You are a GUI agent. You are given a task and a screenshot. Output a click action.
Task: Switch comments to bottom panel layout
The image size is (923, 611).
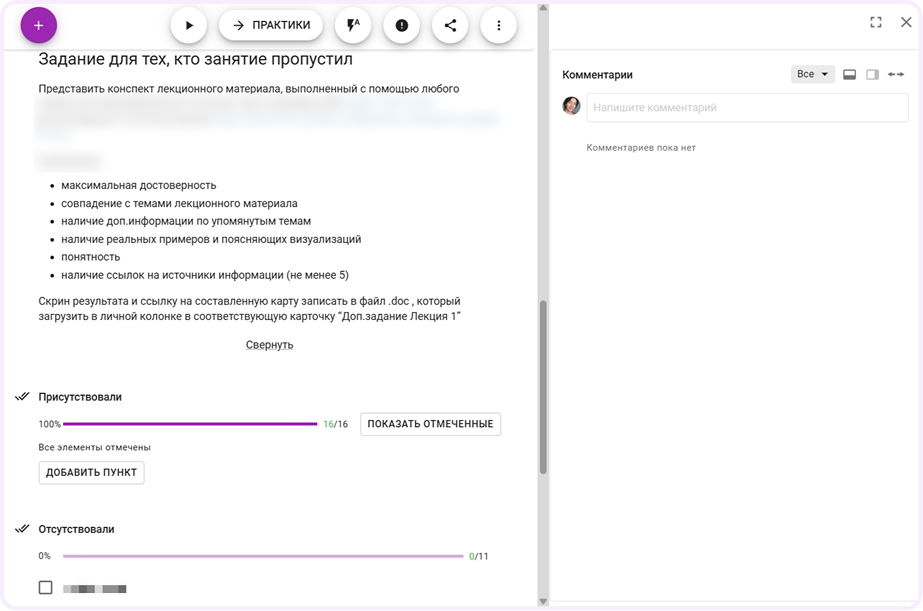click(x=850, y=75)
